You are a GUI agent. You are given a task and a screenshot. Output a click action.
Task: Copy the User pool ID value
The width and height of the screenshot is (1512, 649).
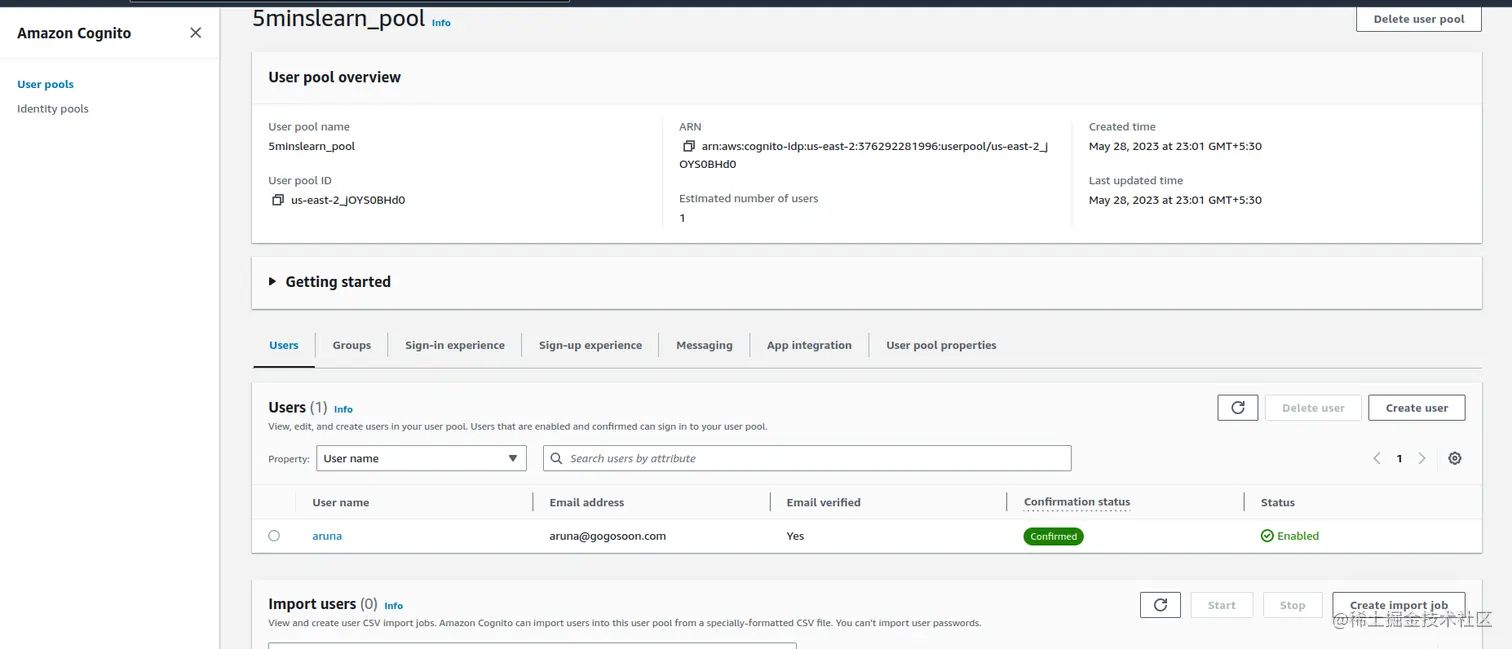(x=278, y=200)
